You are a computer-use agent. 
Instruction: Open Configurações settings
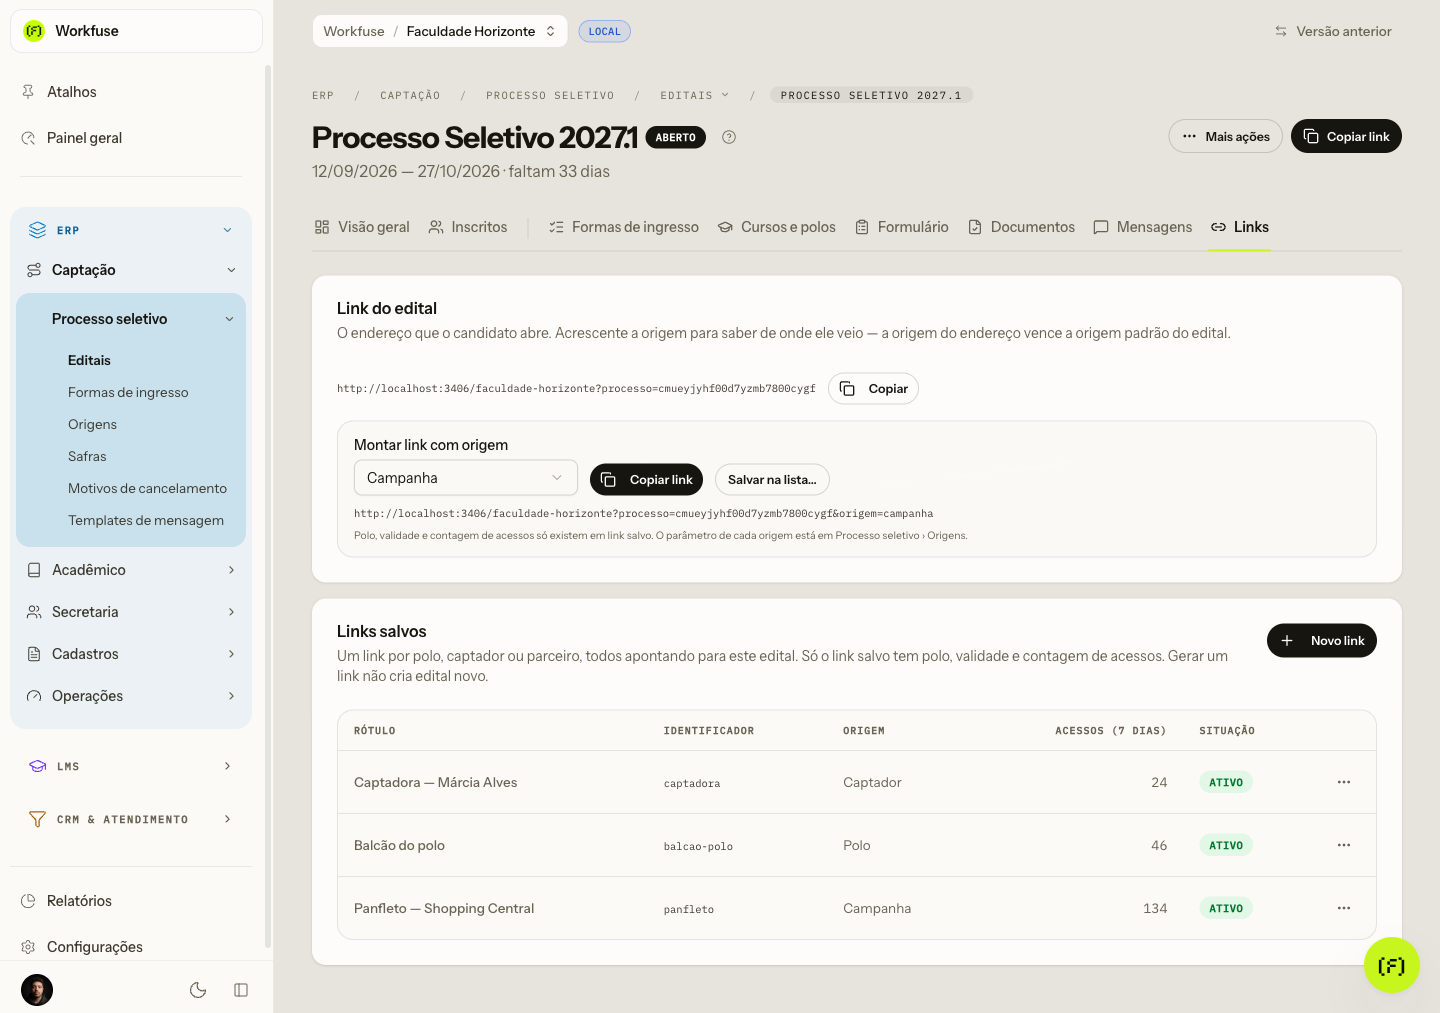point(131,947)
